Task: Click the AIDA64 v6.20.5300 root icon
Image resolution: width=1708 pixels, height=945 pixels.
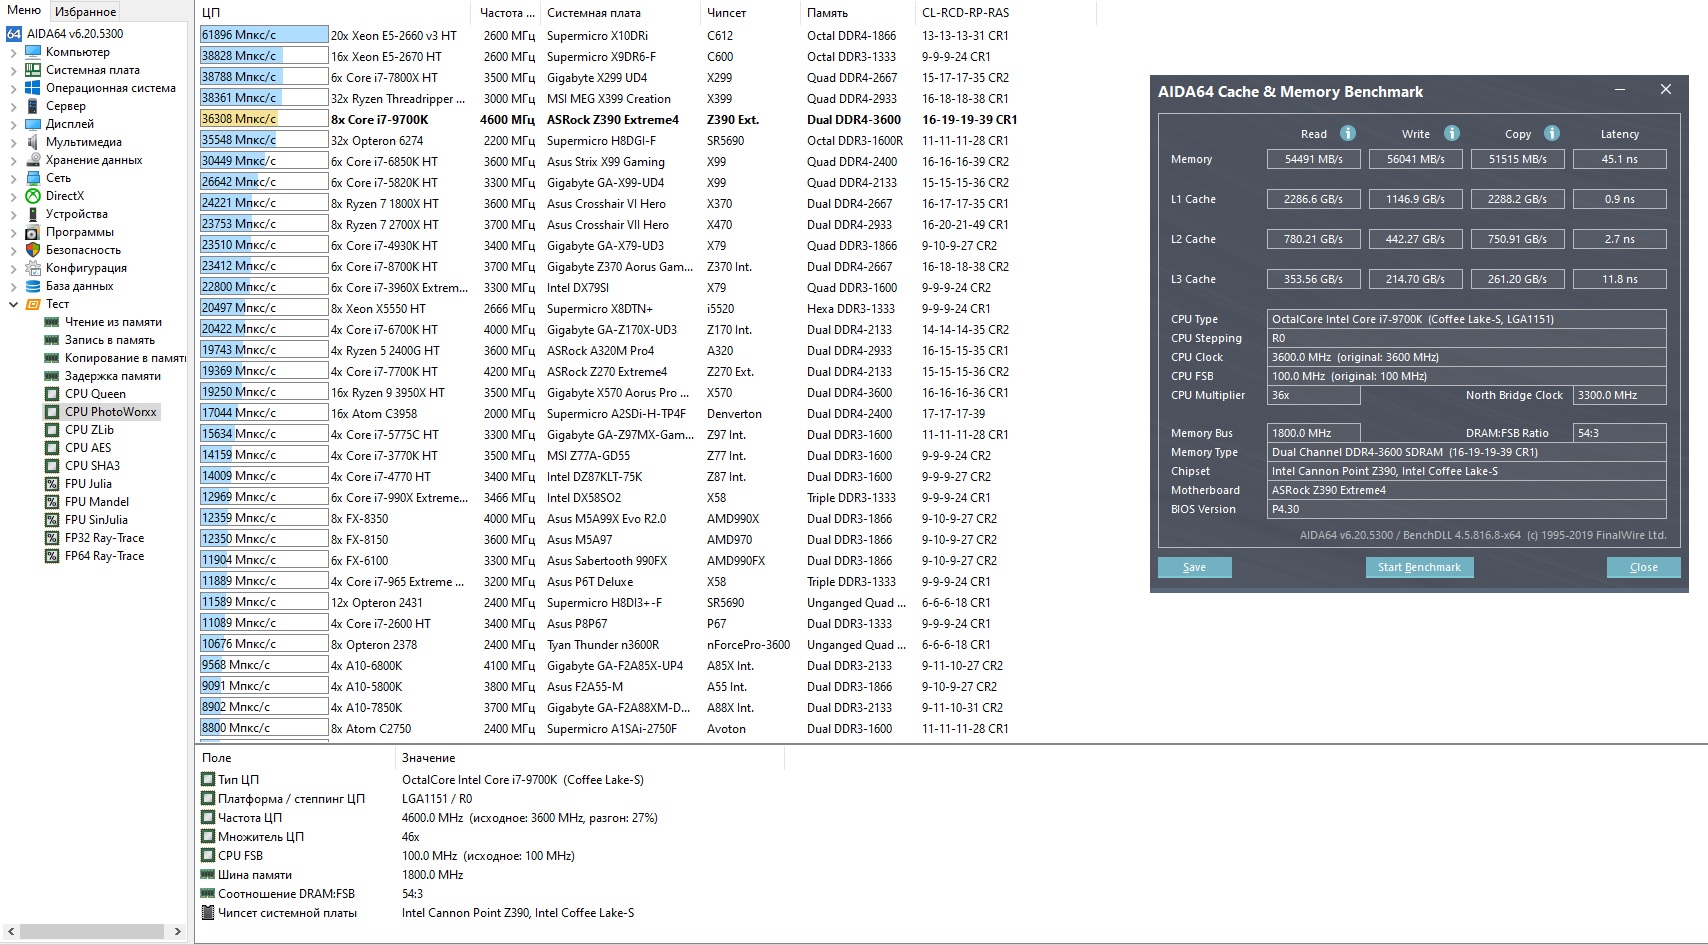Action: click(x=14, y=34)
